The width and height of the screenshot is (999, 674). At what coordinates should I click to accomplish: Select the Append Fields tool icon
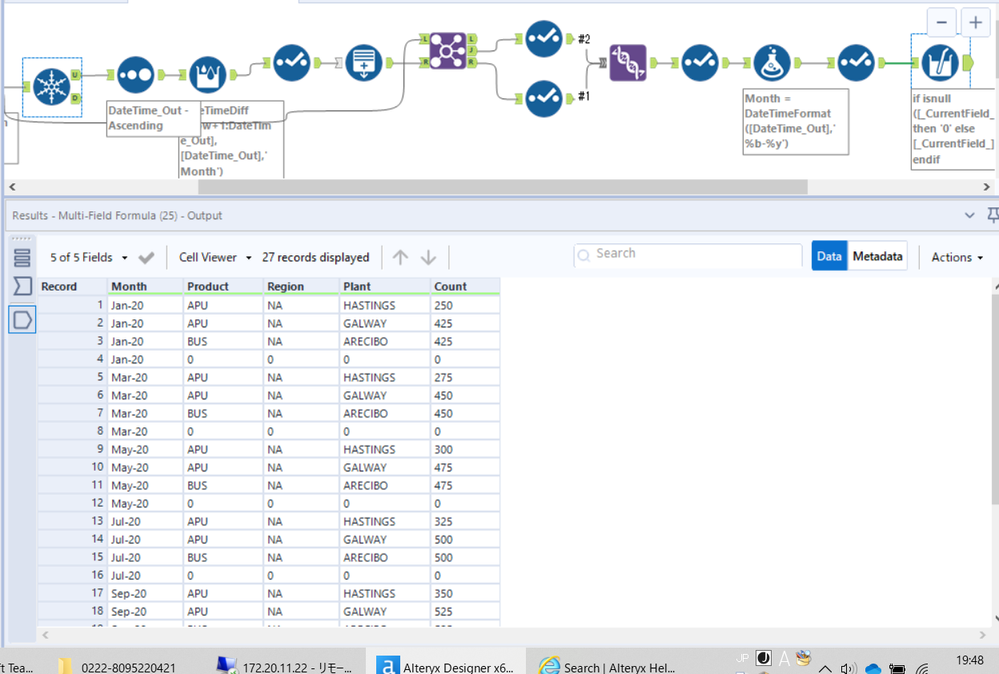(x=364, y=62)
